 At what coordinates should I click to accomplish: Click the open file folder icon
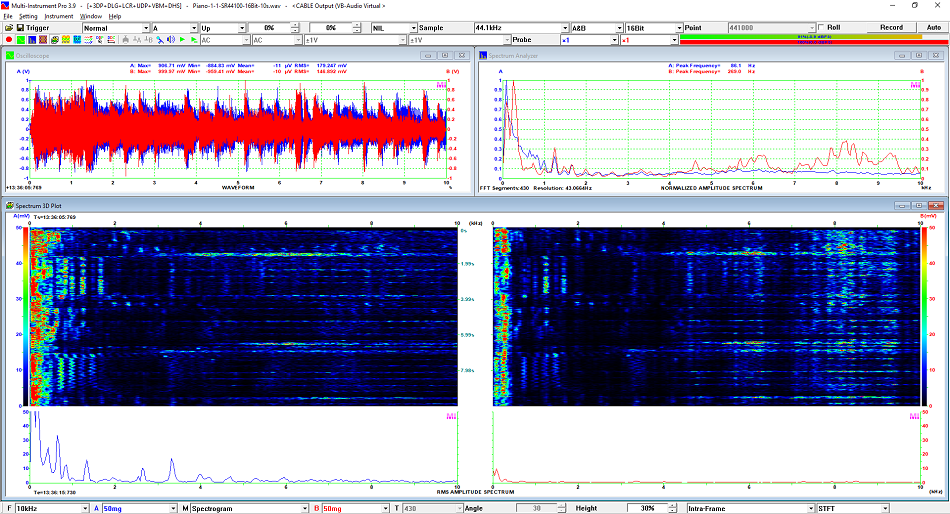tap(8, 27)
